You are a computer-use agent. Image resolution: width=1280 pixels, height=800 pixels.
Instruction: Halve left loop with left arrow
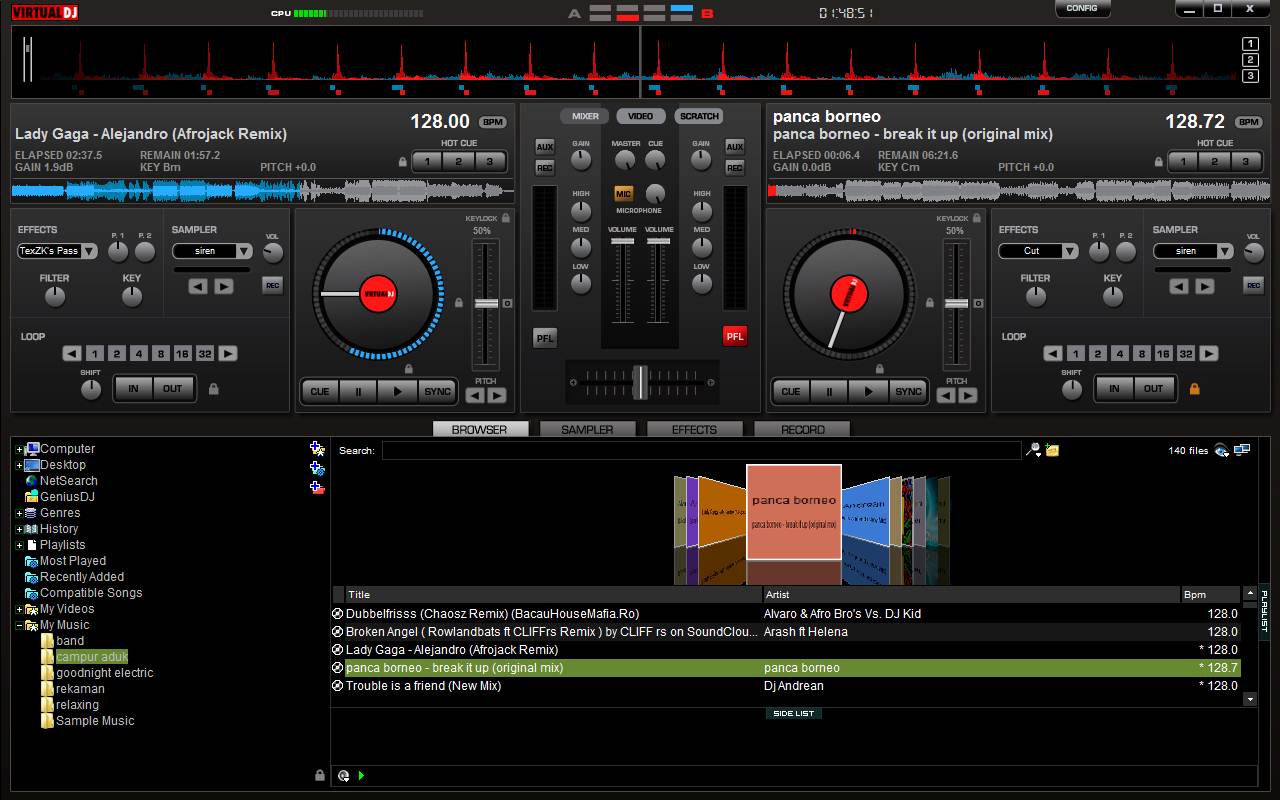point(72,353)
